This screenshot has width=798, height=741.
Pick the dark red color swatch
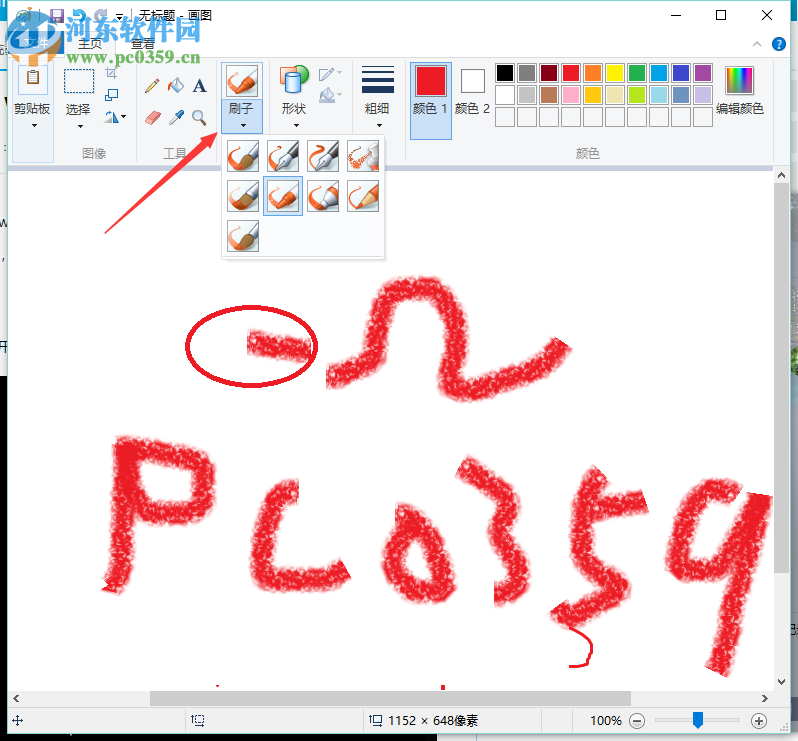[549, 73]
